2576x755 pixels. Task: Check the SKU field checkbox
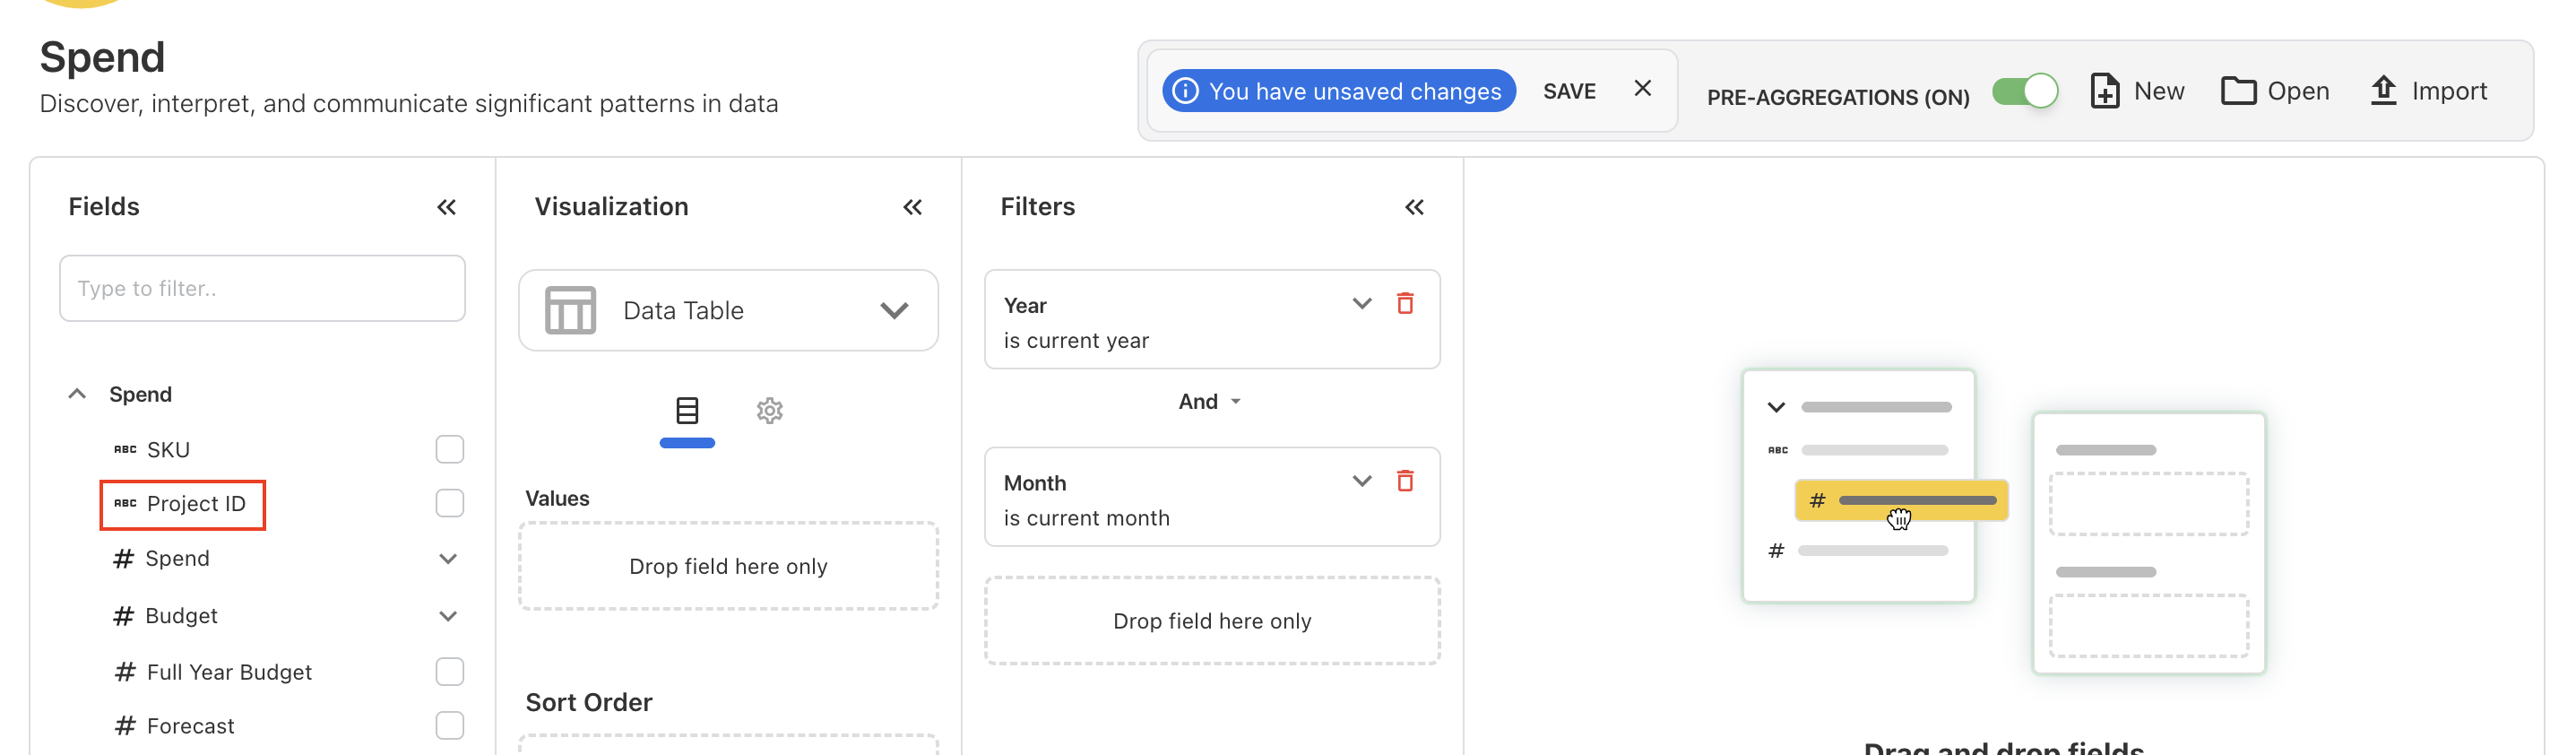(x=450, y=449)
